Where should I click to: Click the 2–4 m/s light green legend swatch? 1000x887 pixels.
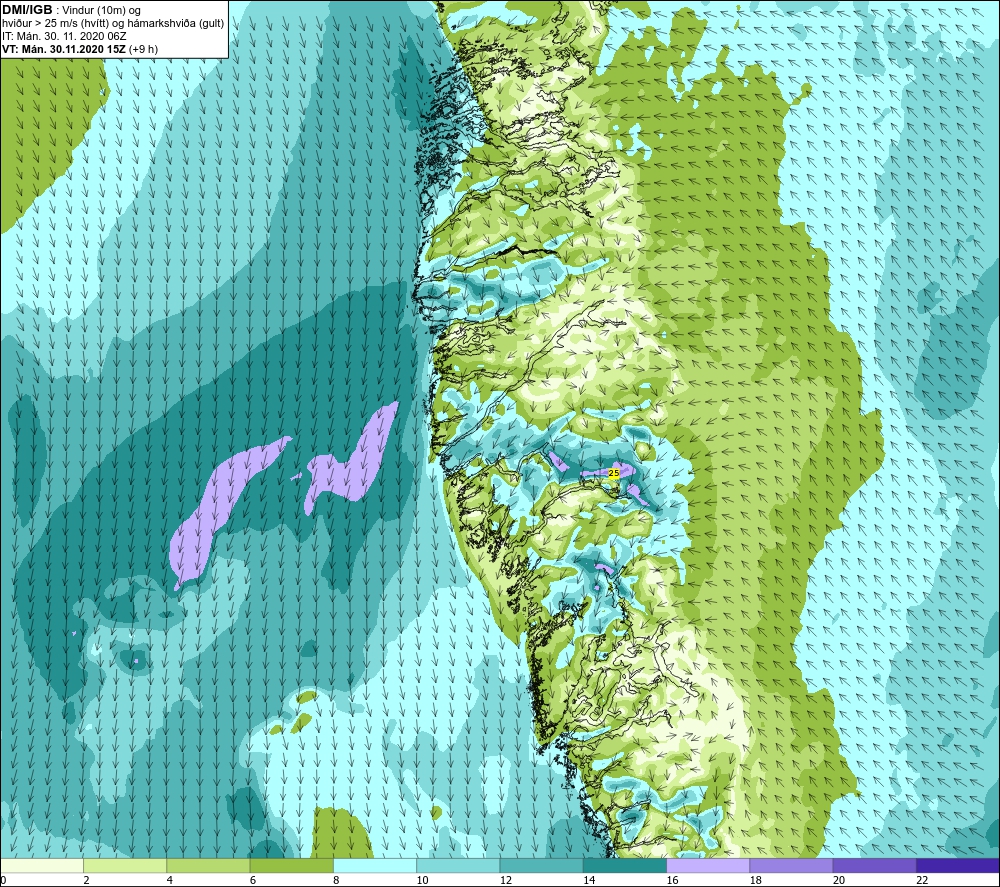pos(125,865)
